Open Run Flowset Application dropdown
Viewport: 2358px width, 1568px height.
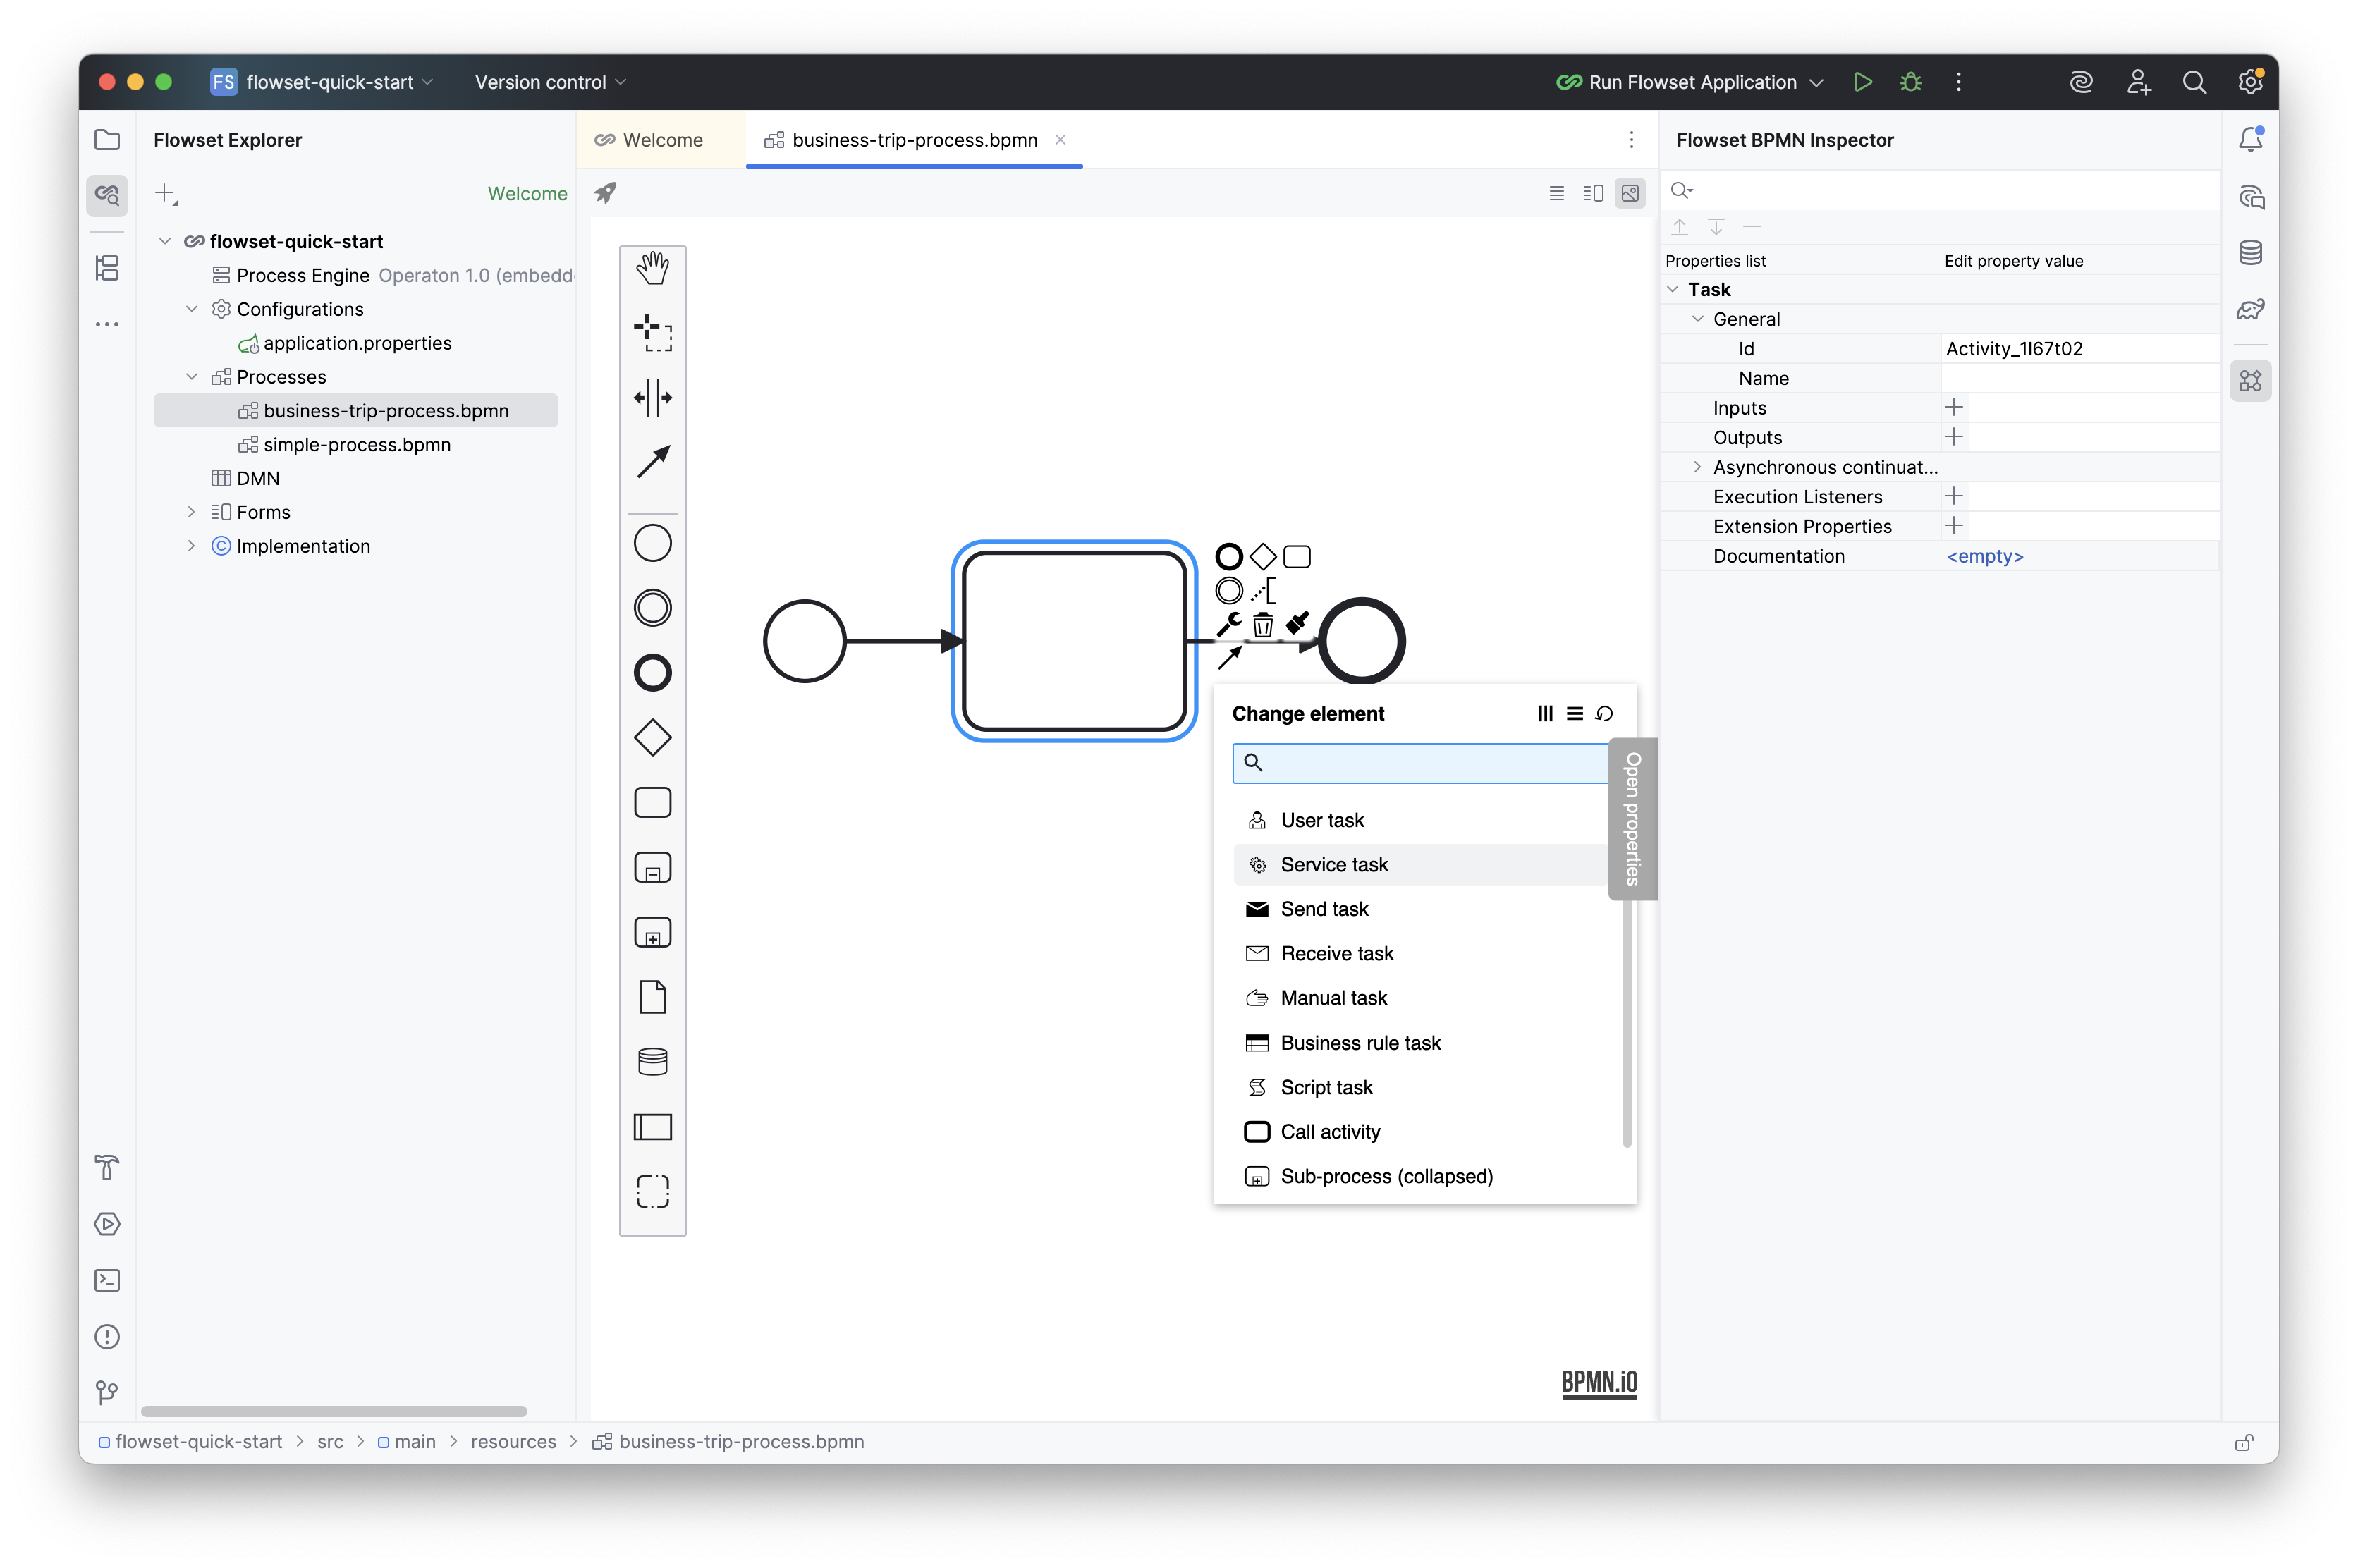point(1817,82)
